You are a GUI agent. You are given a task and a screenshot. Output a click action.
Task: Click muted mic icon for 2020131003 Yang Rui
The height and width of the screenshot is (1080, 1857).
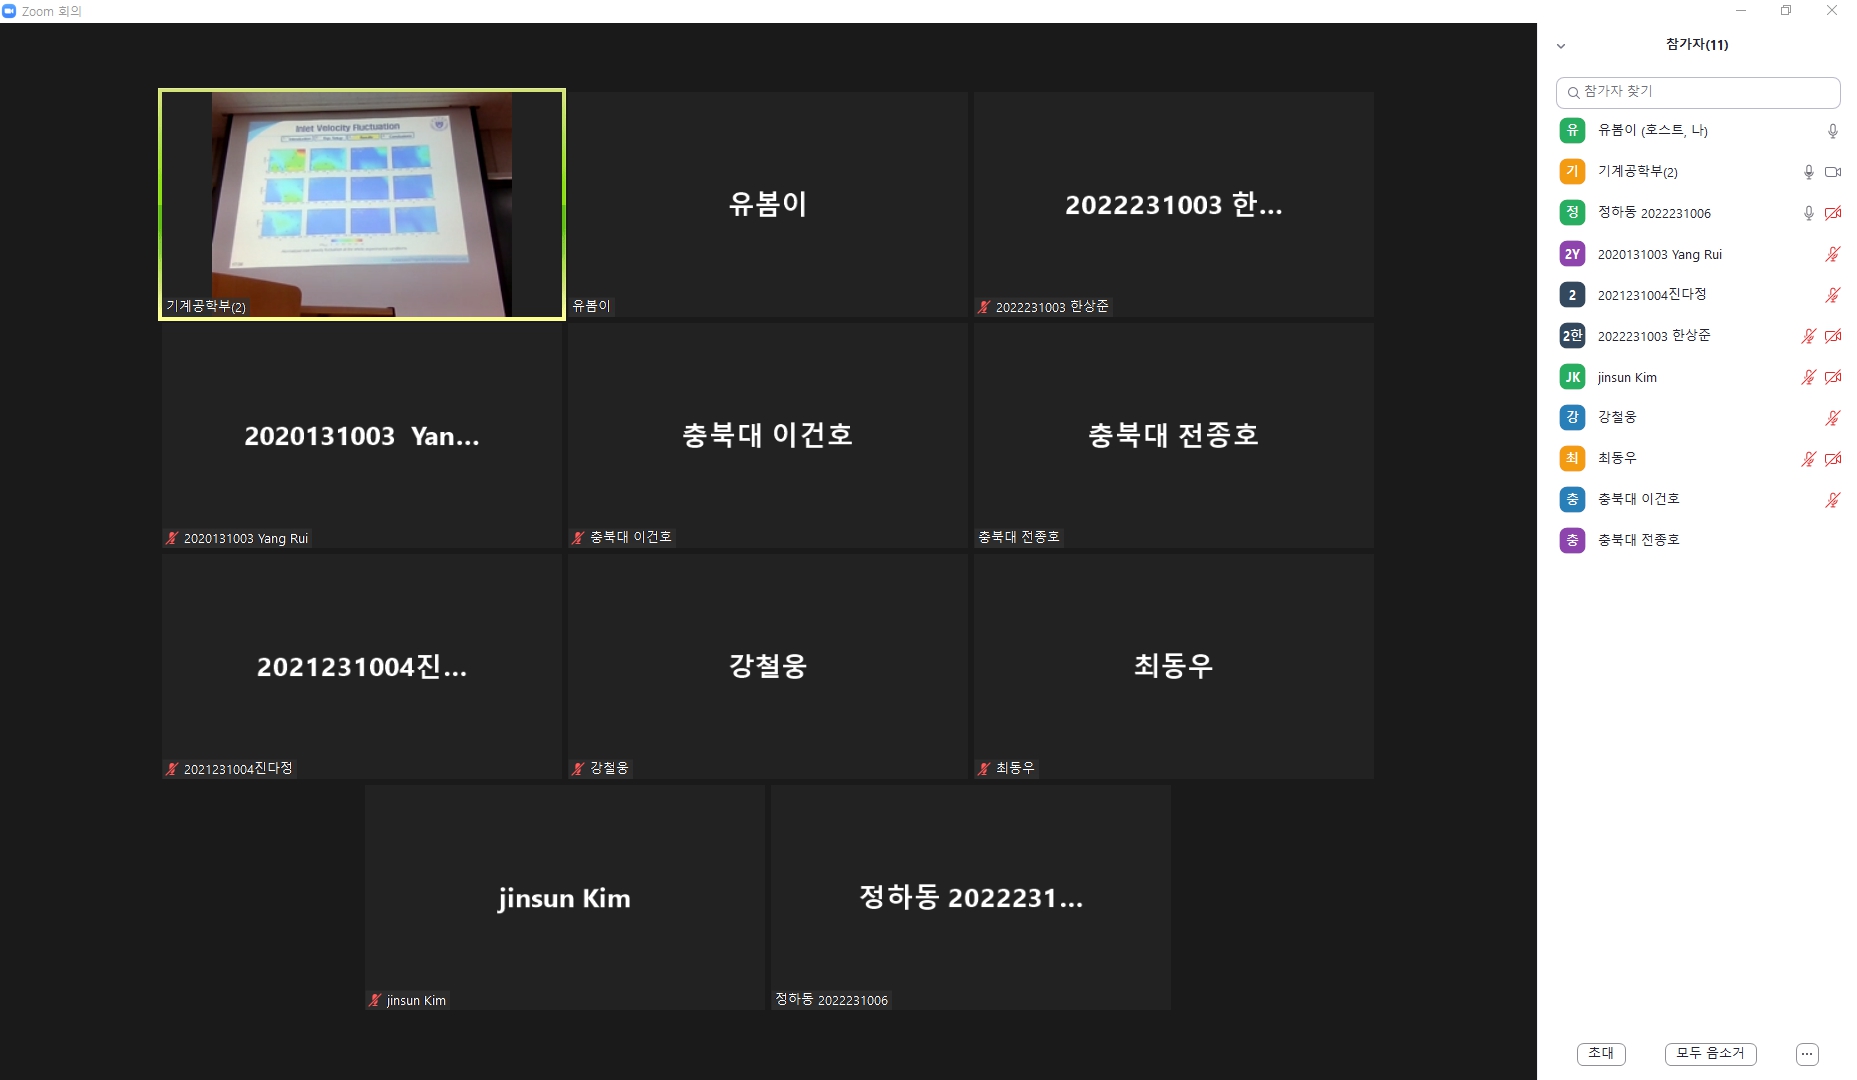tap(1832, 254)
